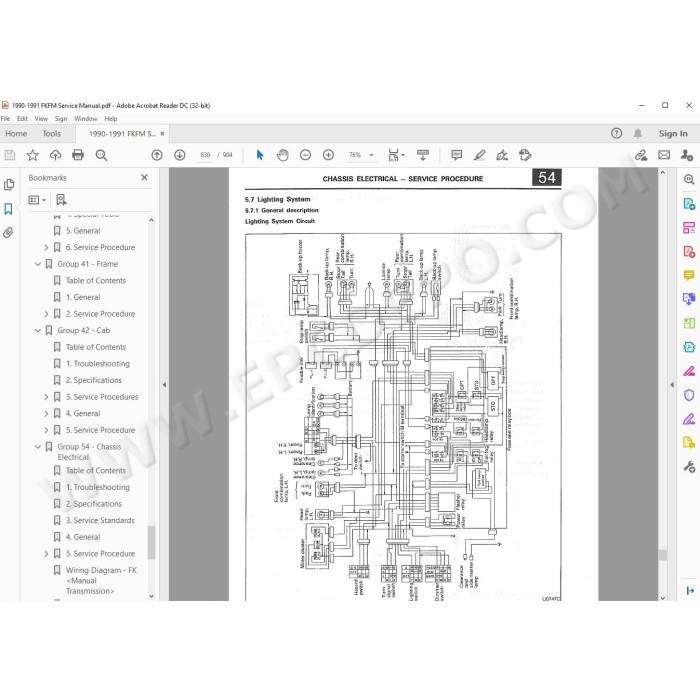The width and height of the screenshot is (700, 700).
Task: Open the Add comment tool
Action: (x=456, y=155)
